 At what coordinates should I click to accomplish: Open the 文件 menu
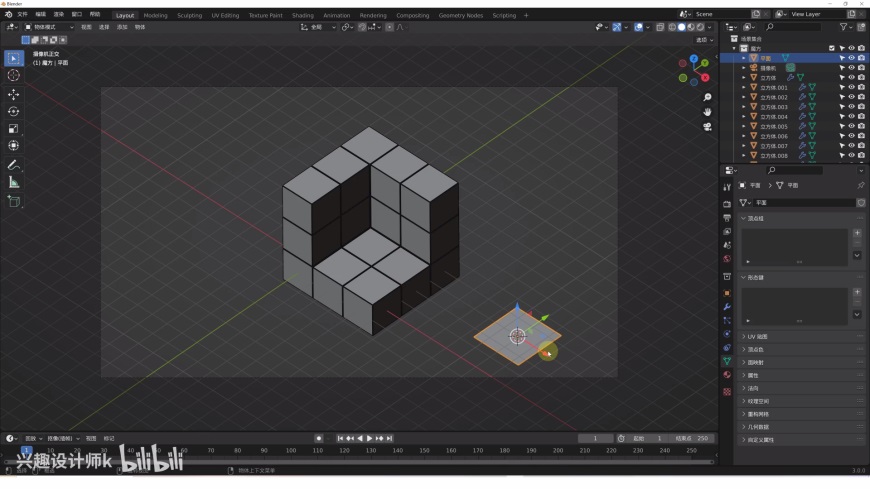[22, 14]
